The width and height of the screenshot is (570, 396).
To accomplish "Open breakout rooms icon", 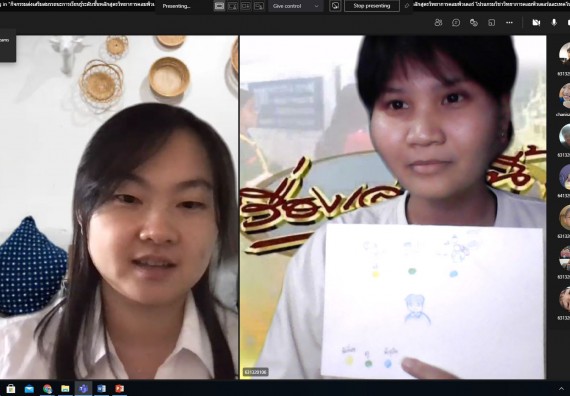I will click(491, 23).
